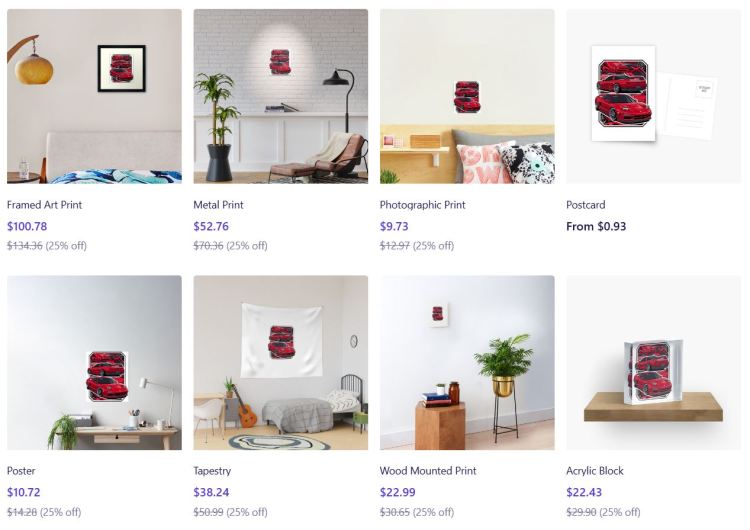Click the Poster title link
The height and width of the screenshot is (530, 750).
[x=21, y=471]
